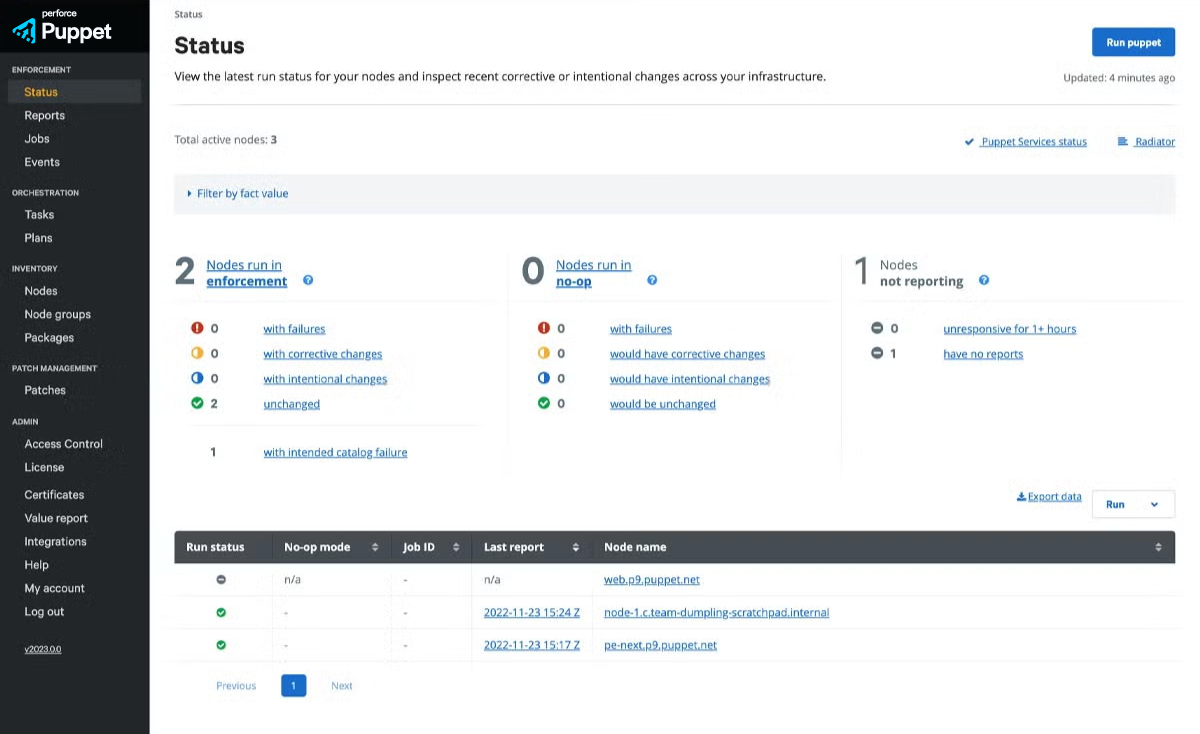This screenshot has width=1200, height=734.
Task: Click the Radiator view icon
Action: tap(1123, 142)
